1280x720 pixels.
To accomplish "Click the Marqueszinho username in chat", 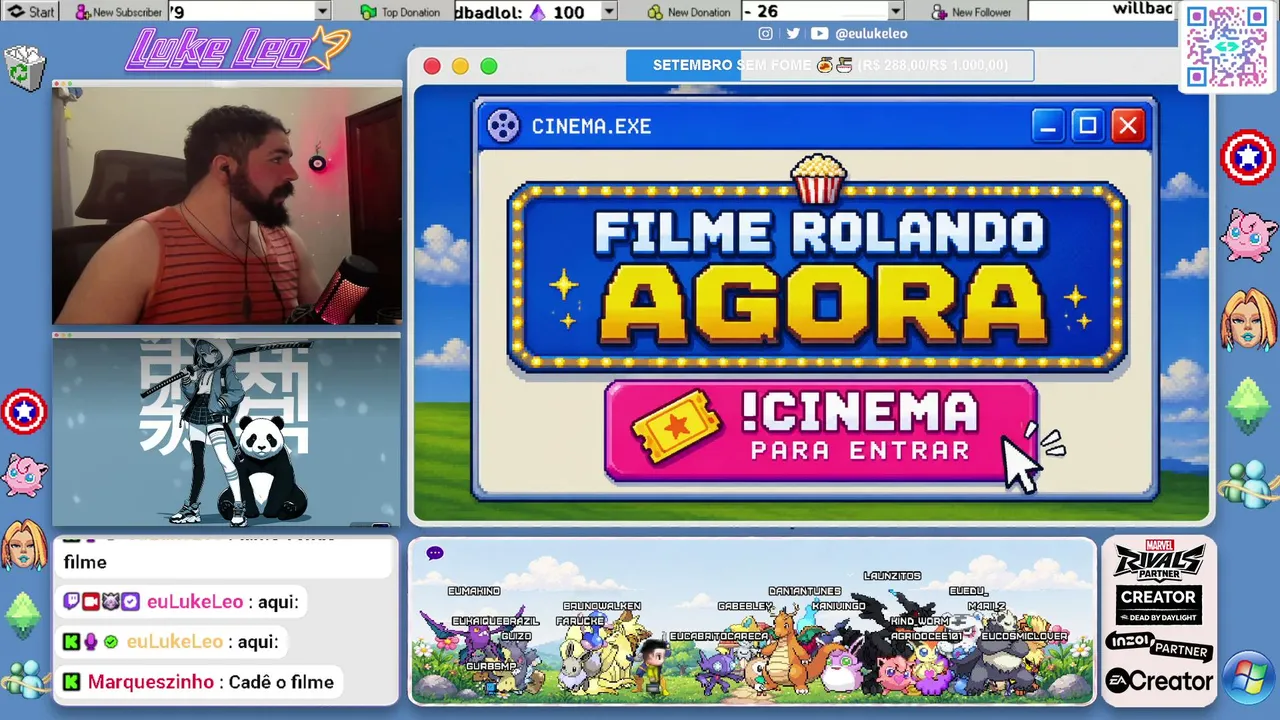I will coord(151,682).
